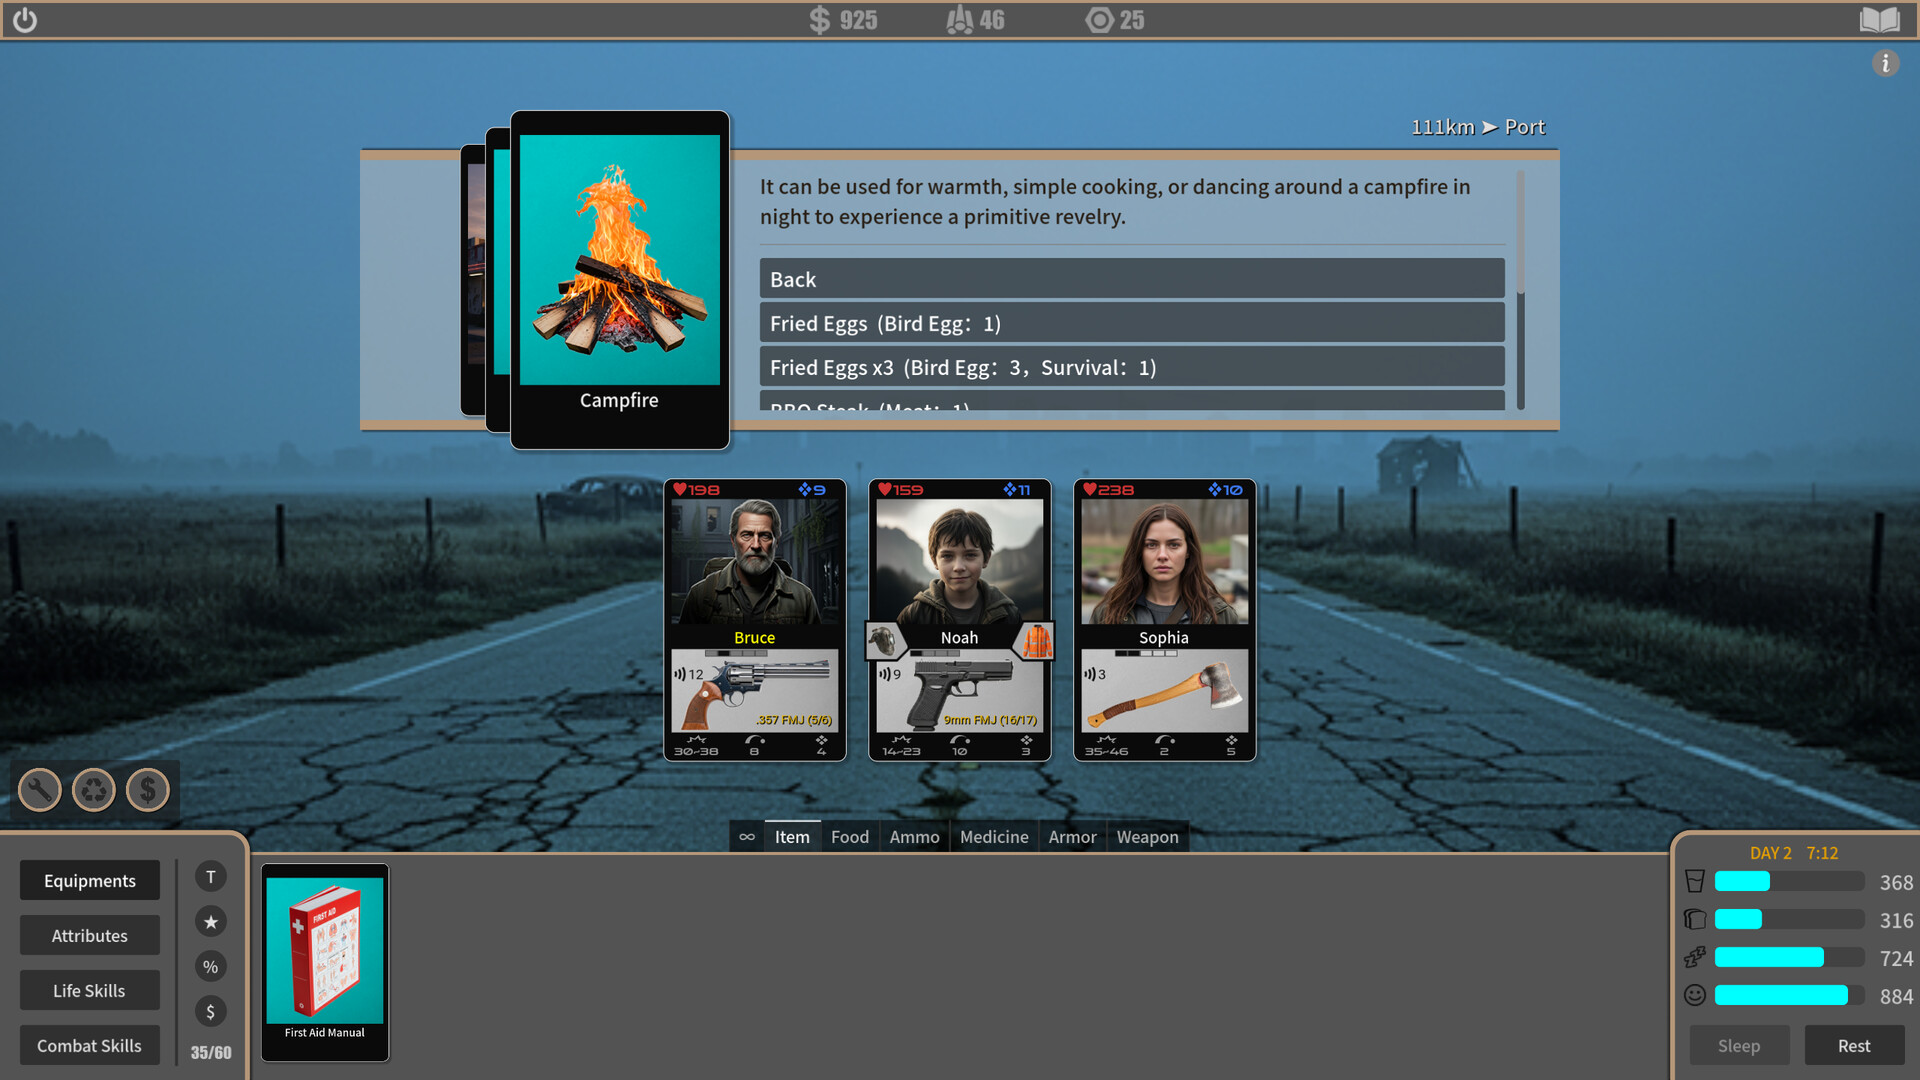The image size is (1920, 1080).
Task: Select Fried Eggs x3 recipe option
Action: (1131, 367)
